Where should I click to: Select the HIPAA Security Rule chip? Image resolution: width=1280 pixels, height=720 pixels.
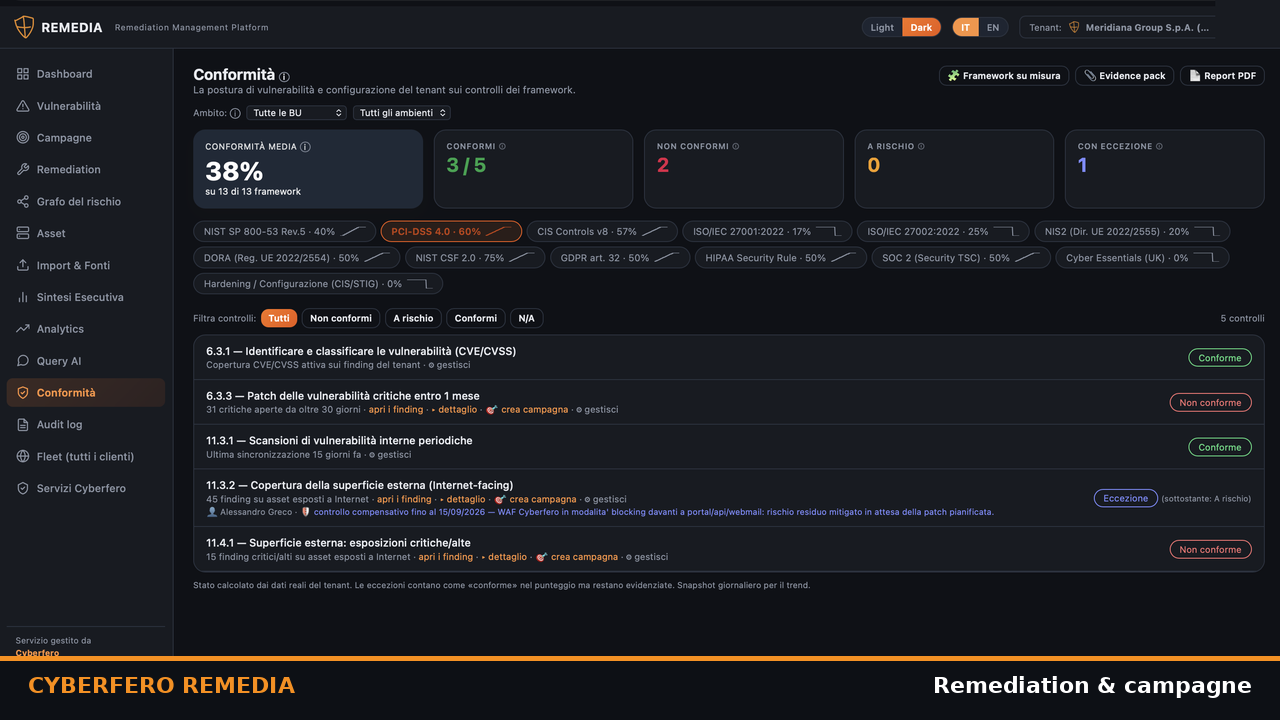(x=780, y=258)
